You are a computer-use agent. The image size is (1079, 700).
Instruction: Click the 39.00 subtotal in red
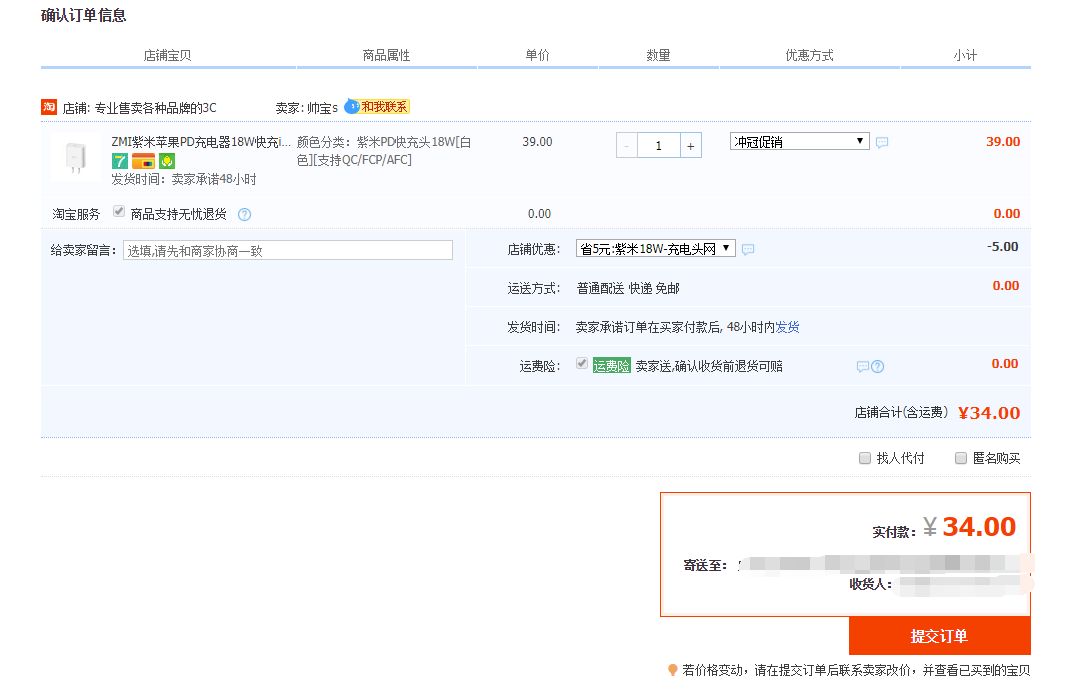1003,141
